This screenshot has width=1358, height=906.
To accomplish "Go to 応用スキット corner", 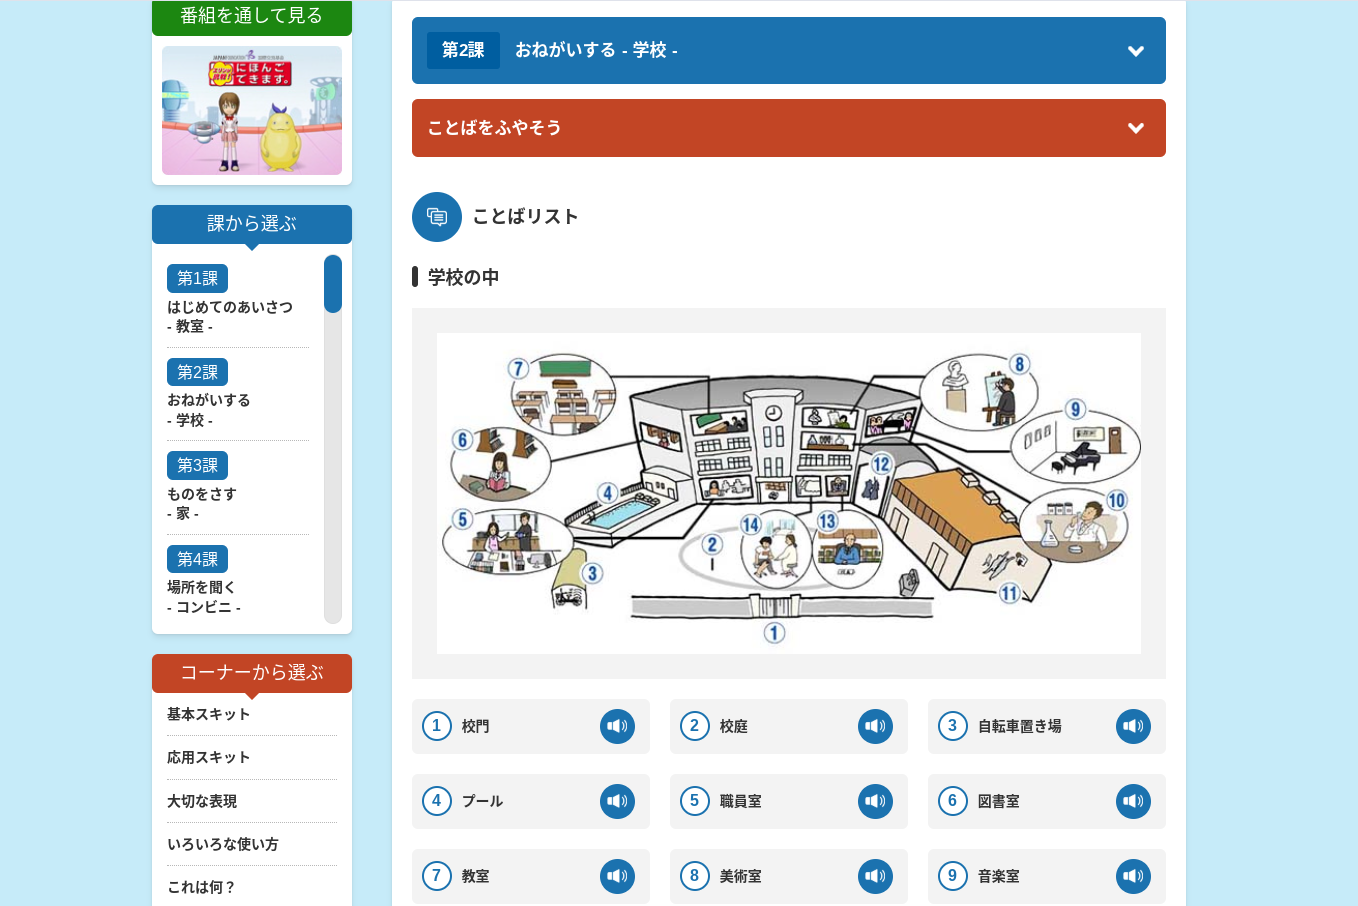I will pos(209,757).
